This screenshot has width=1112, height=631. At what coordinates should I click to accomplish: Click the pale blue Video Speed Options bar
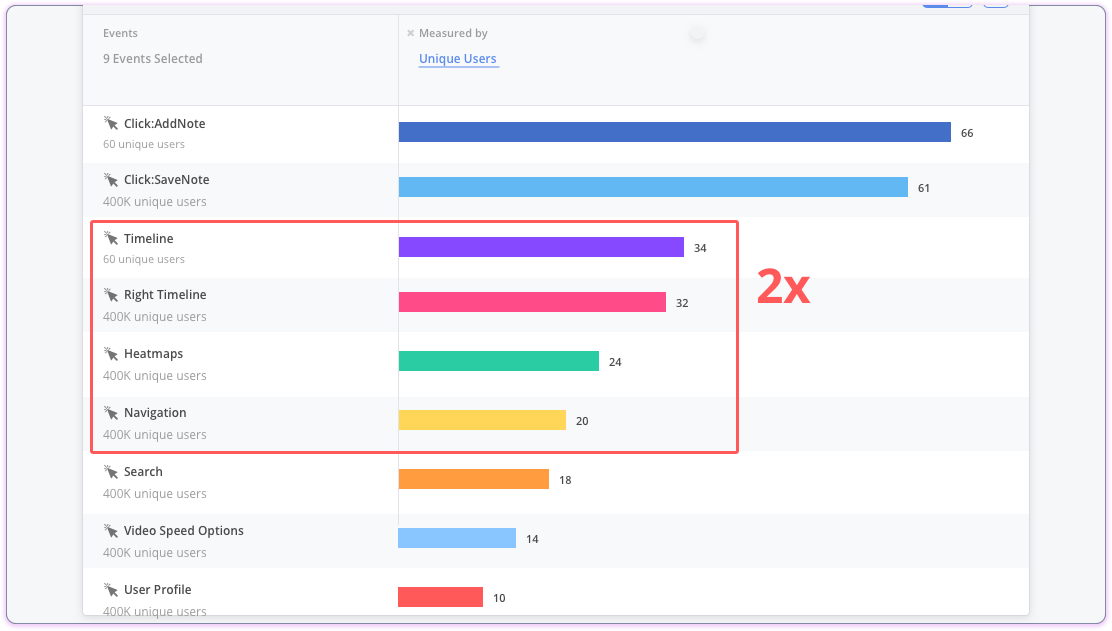(457, 538)
